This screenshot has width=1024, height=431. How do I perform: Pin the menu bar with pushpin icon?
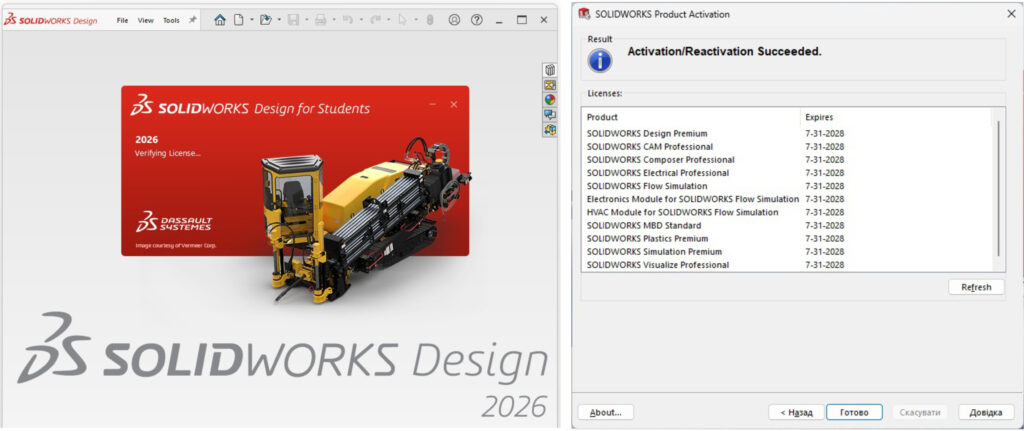click(x=193, y=20)
